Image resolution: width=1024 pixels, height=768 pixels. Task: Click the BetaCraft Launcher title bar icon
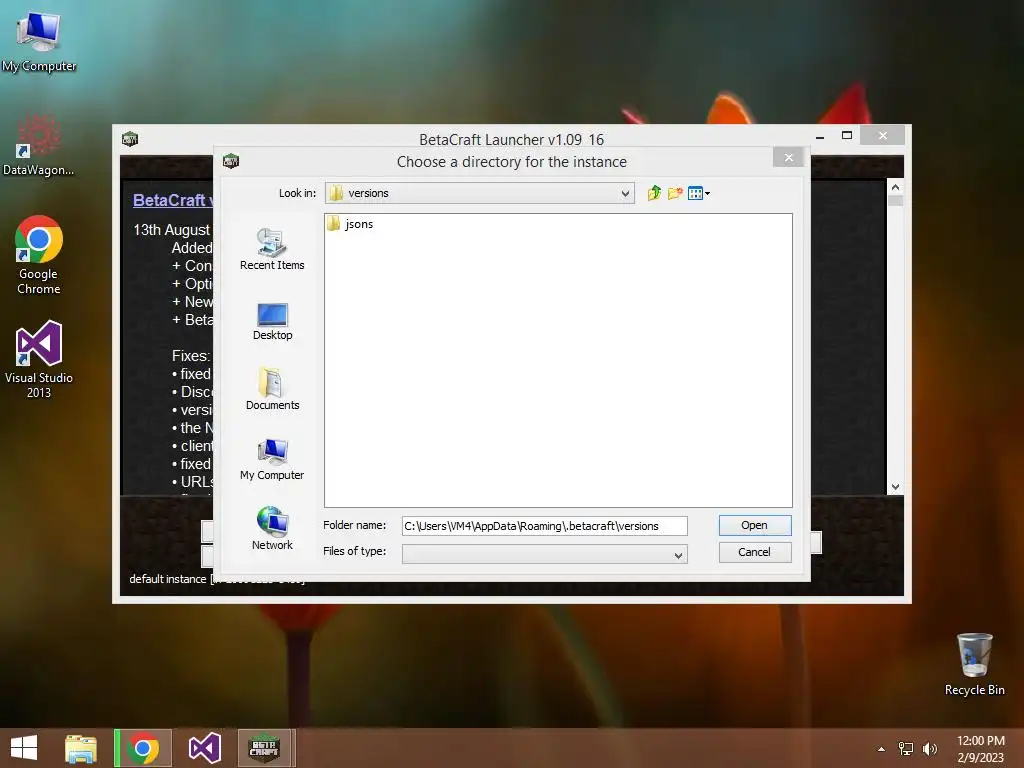pyautogui.click(x=130, y=138)
